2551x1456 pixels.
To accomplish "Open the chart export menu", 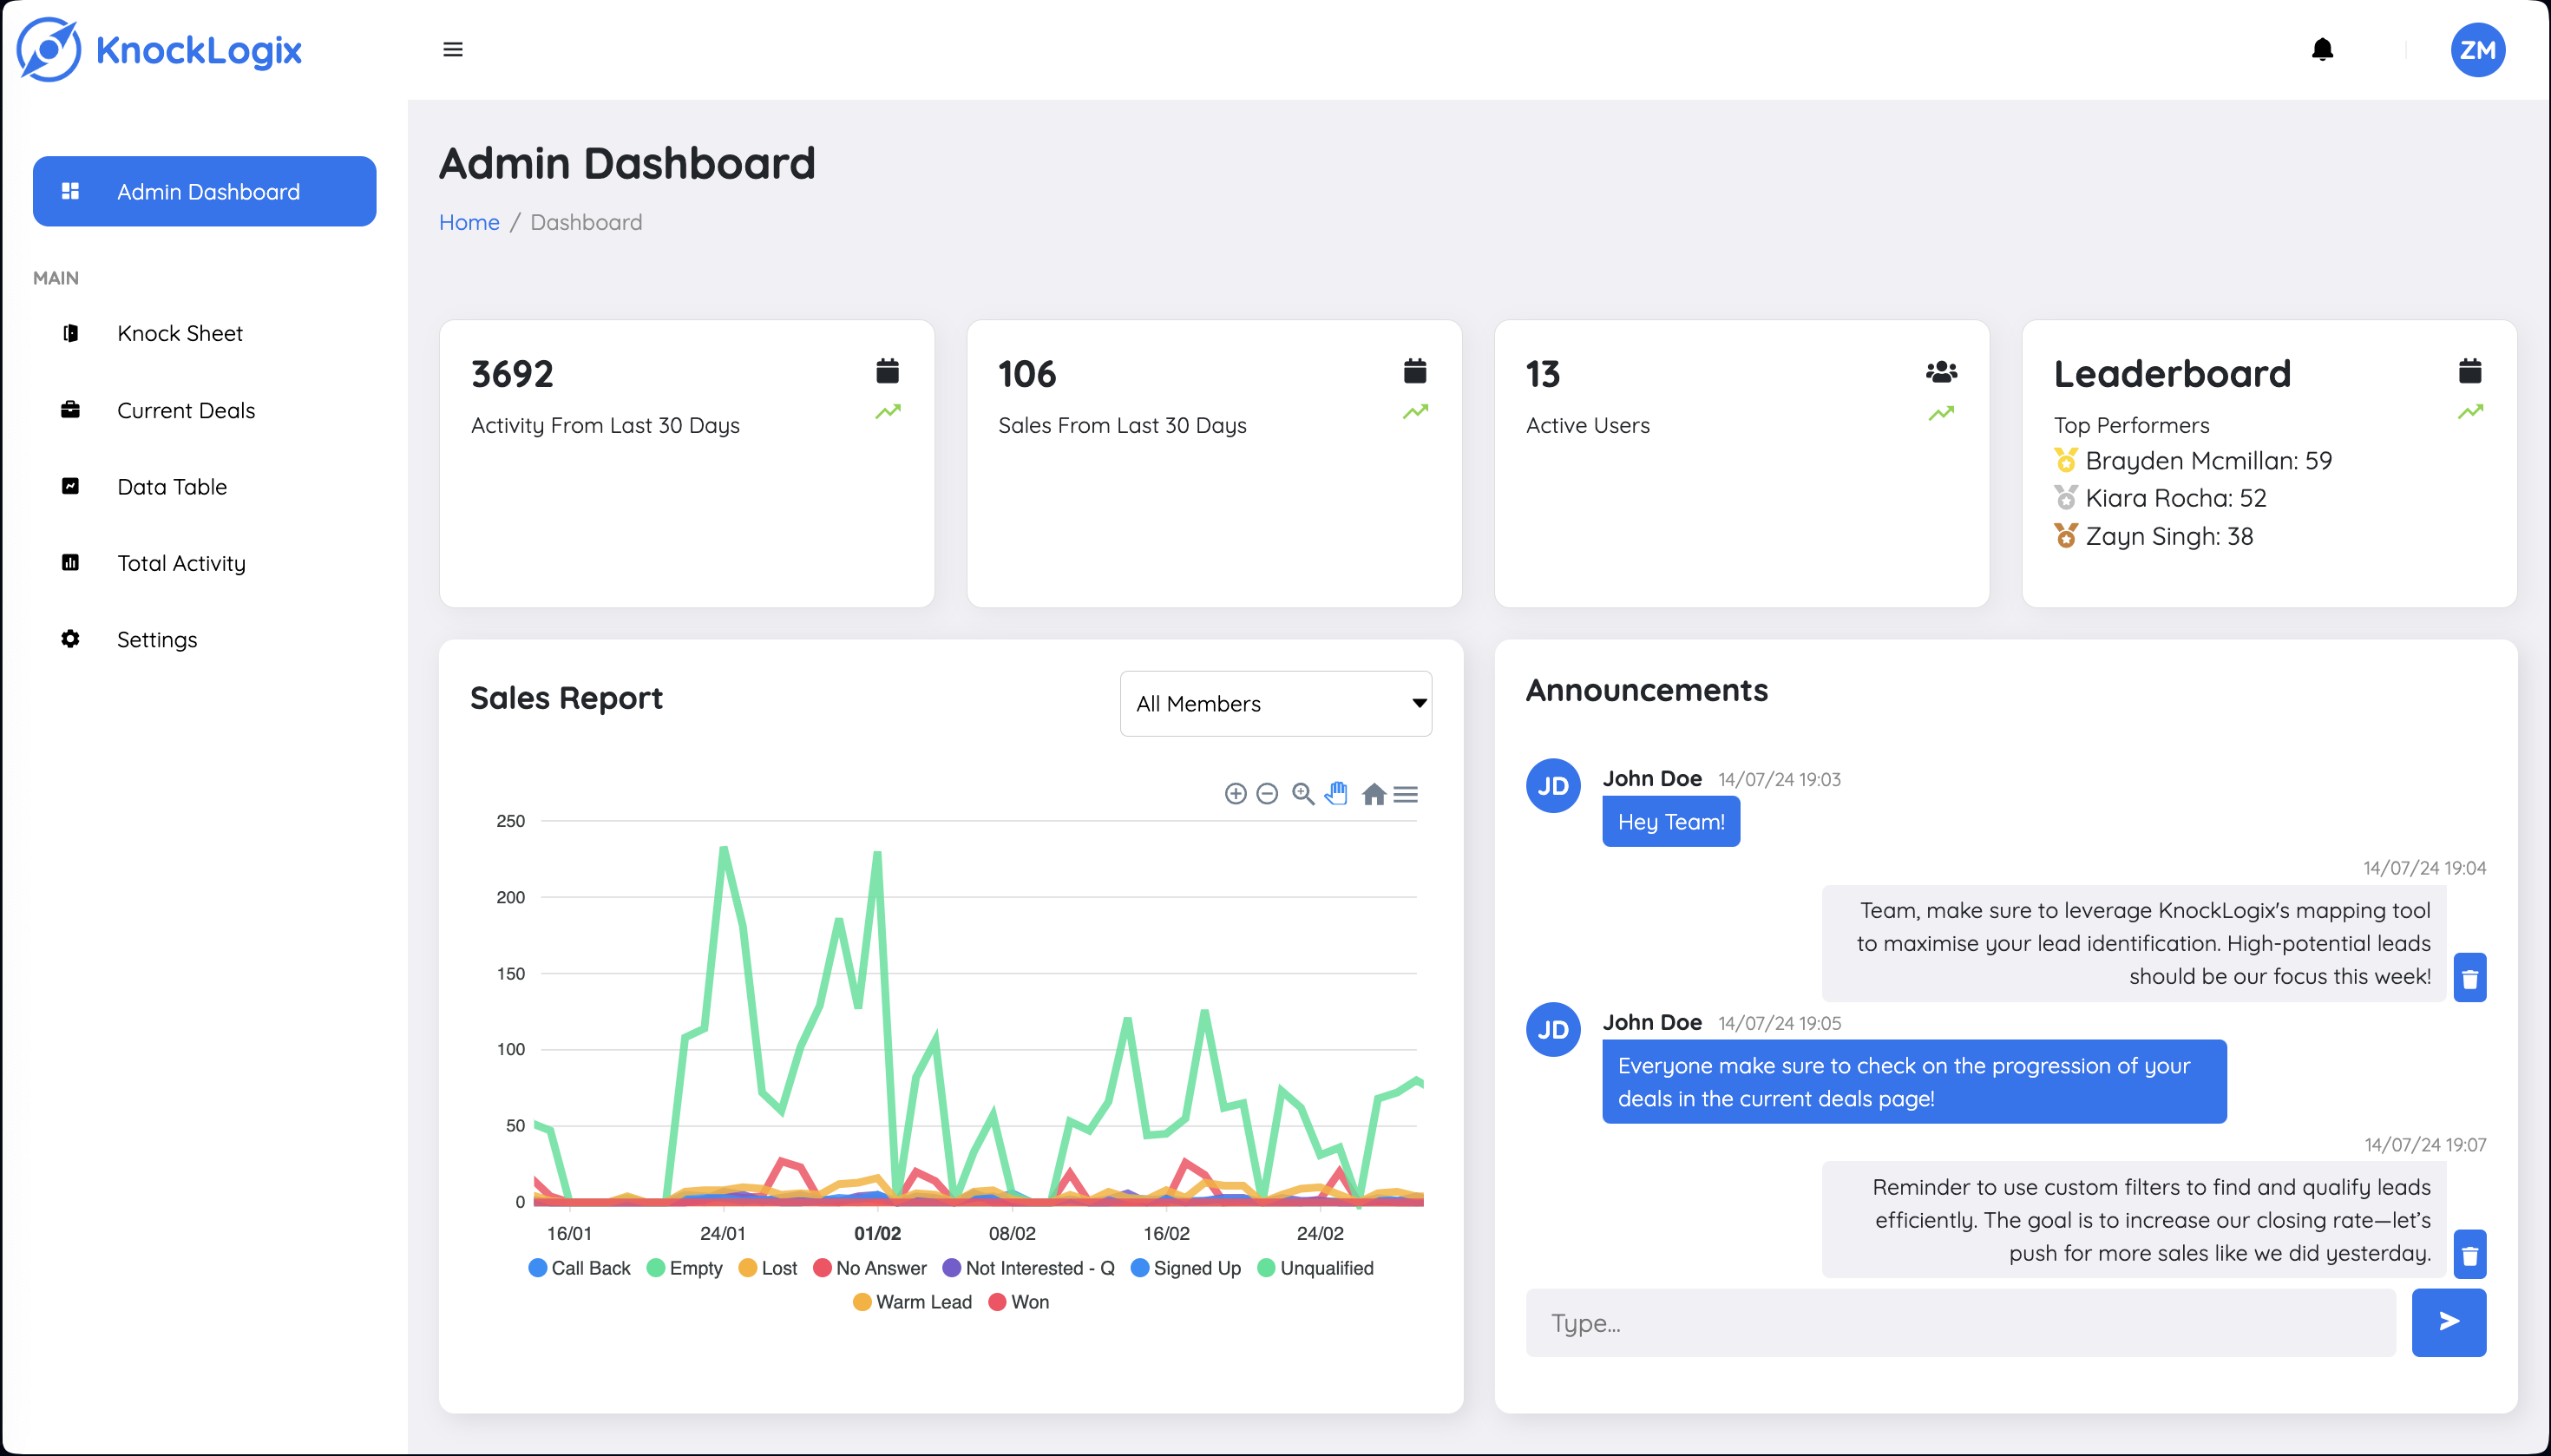I will (1405, 794).
